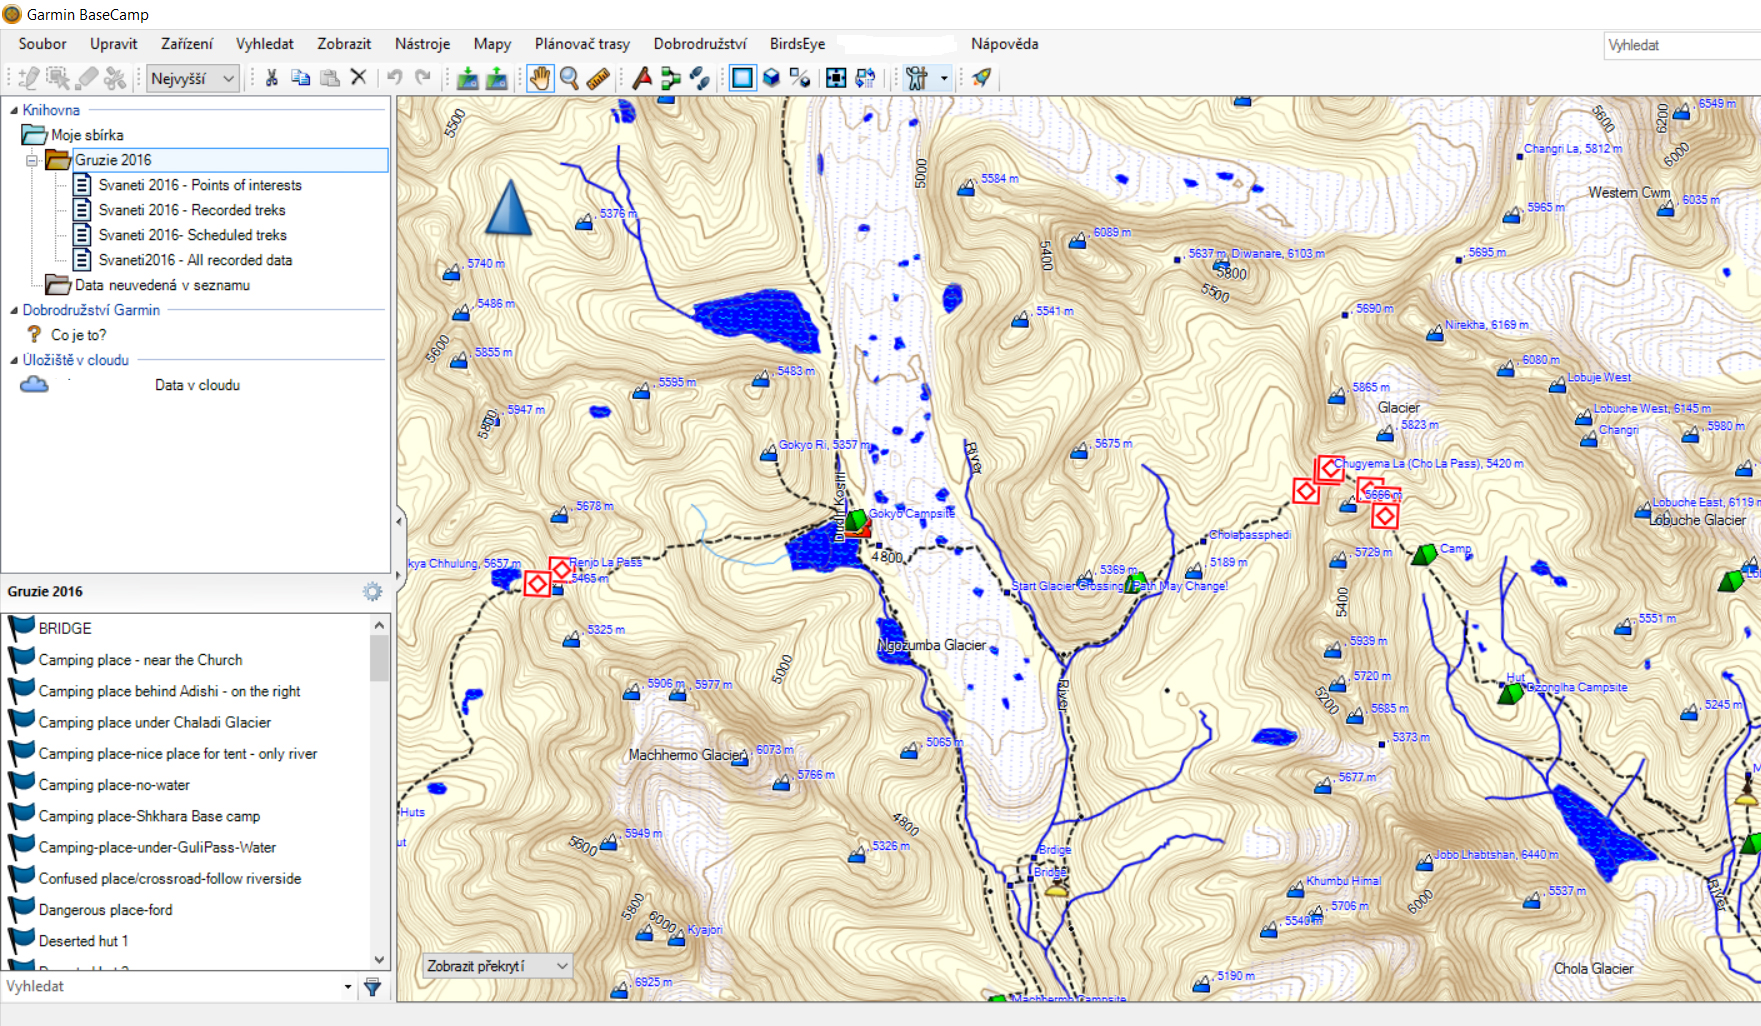The image size is (1761, 1026).
Task: Open the Plánovač trasy menu
Action: tap(582, 44)
